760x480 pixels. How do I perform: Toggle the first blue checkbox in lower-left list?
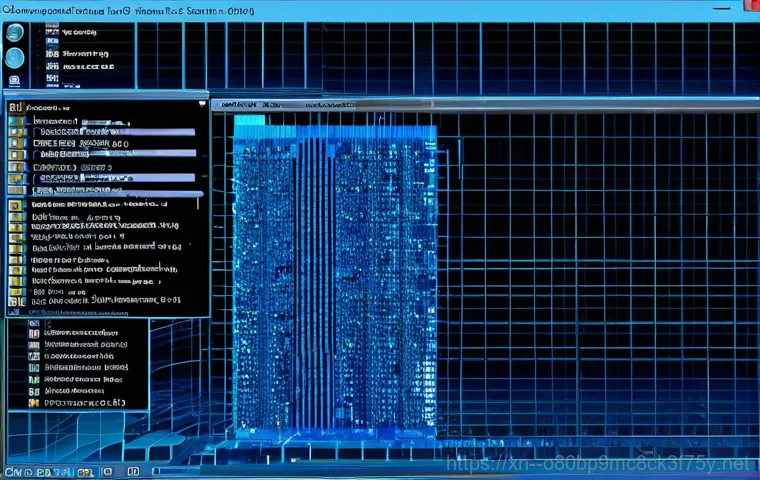34,325
